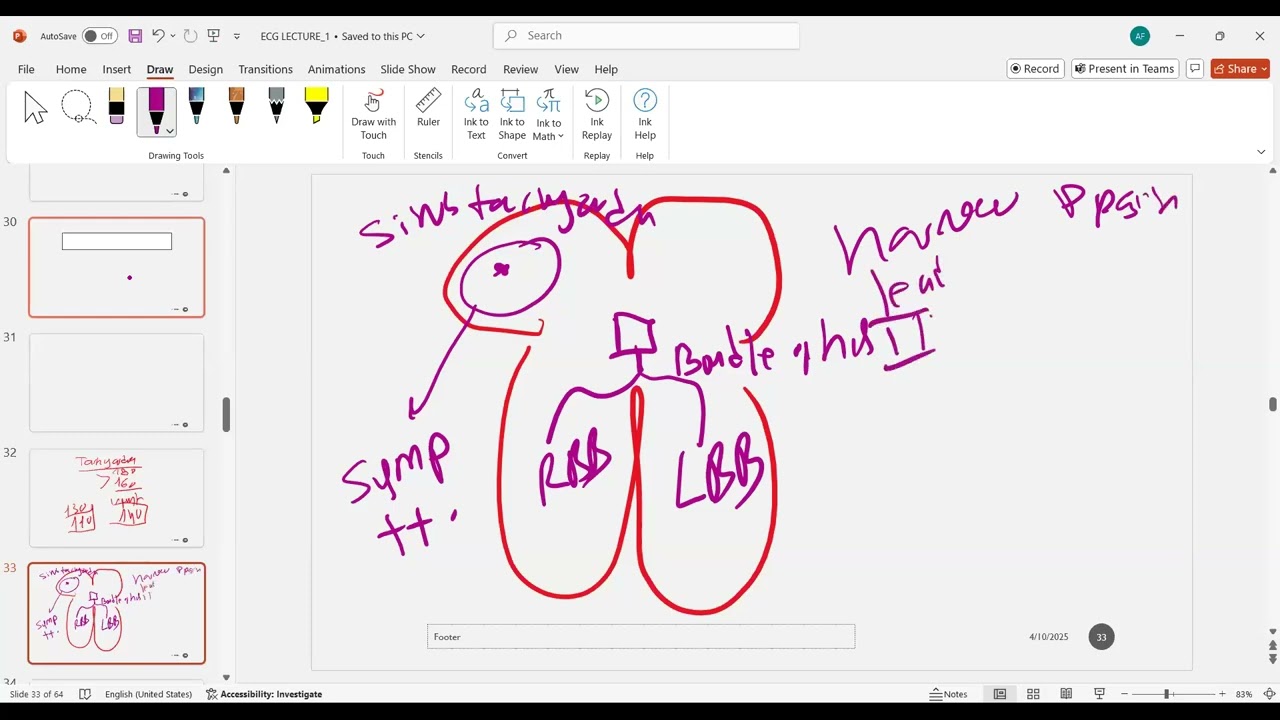Viewport: 1280px width, 720px height.
Task: Open the View tab
Action: coord(567,69)
